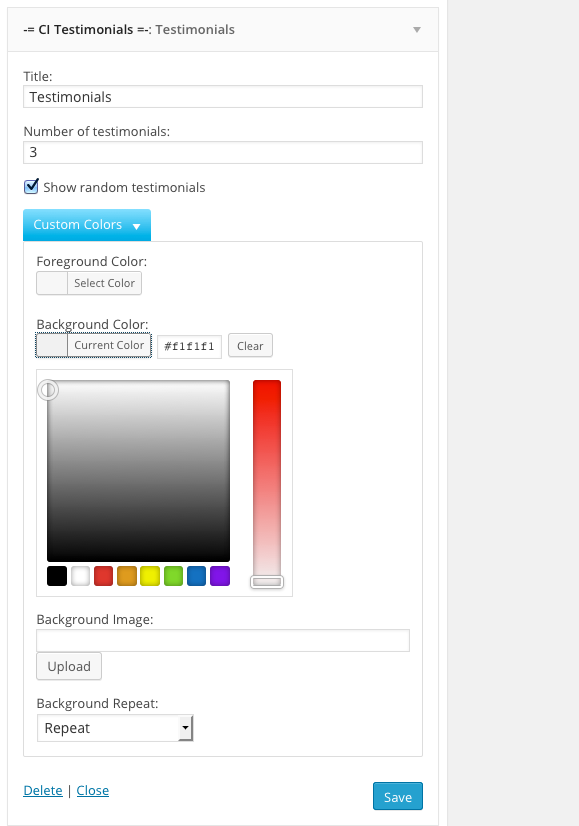The image size is (579, 826).
Task: Clear the background color
Action: (x=250, y=346)
